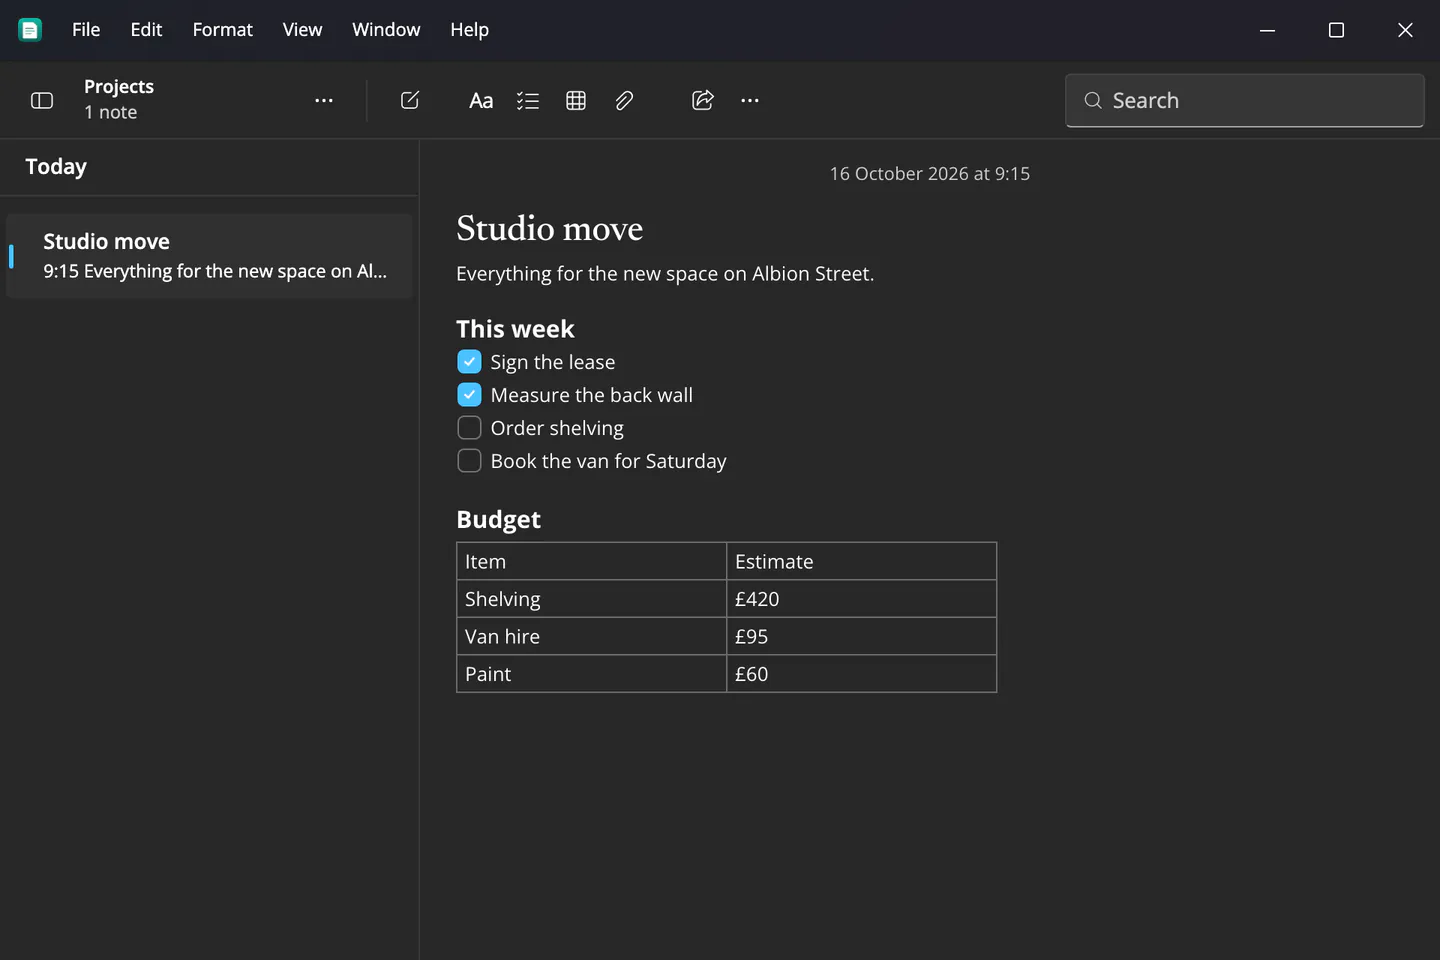Click the Van hire table cell

[x=591, y=636]
